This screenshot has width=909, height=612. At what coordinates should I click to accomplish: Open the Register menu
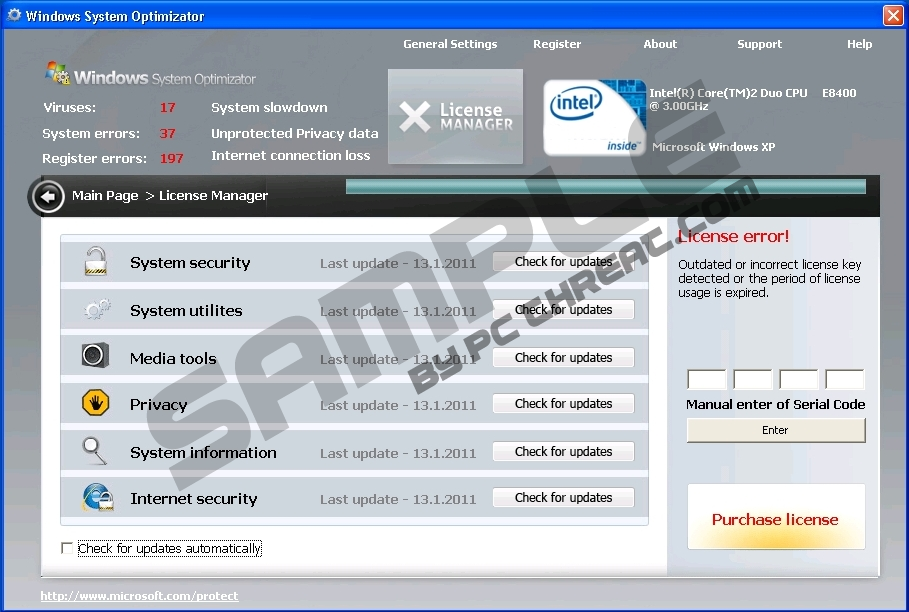(x=557, y=44)
